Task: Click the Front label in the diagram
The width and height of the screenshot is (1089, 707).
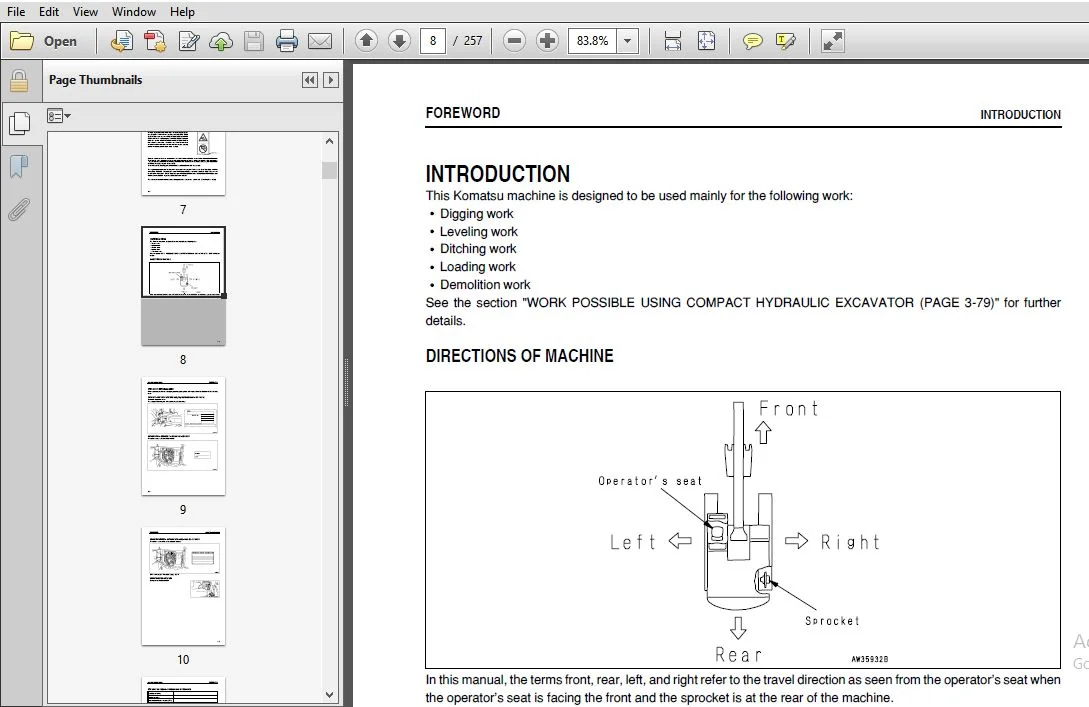Action: click(788, 408)
